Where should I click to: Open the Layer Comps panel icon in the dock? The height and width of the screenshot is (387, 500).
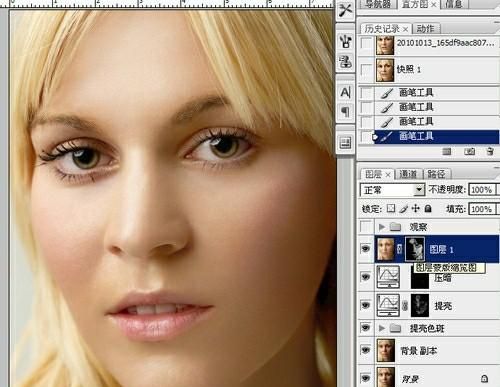(x=345, y=143)
